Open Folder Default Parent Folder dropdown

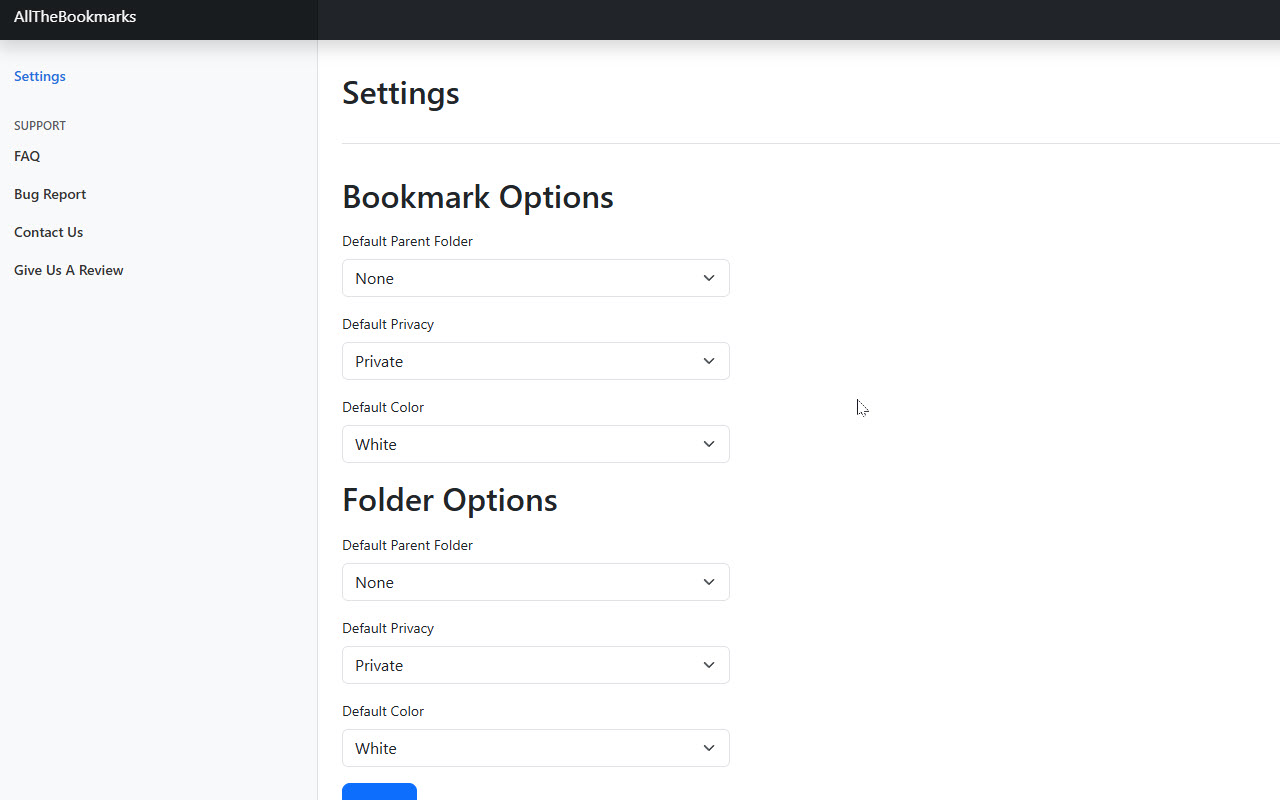click(x=536, y=582)
